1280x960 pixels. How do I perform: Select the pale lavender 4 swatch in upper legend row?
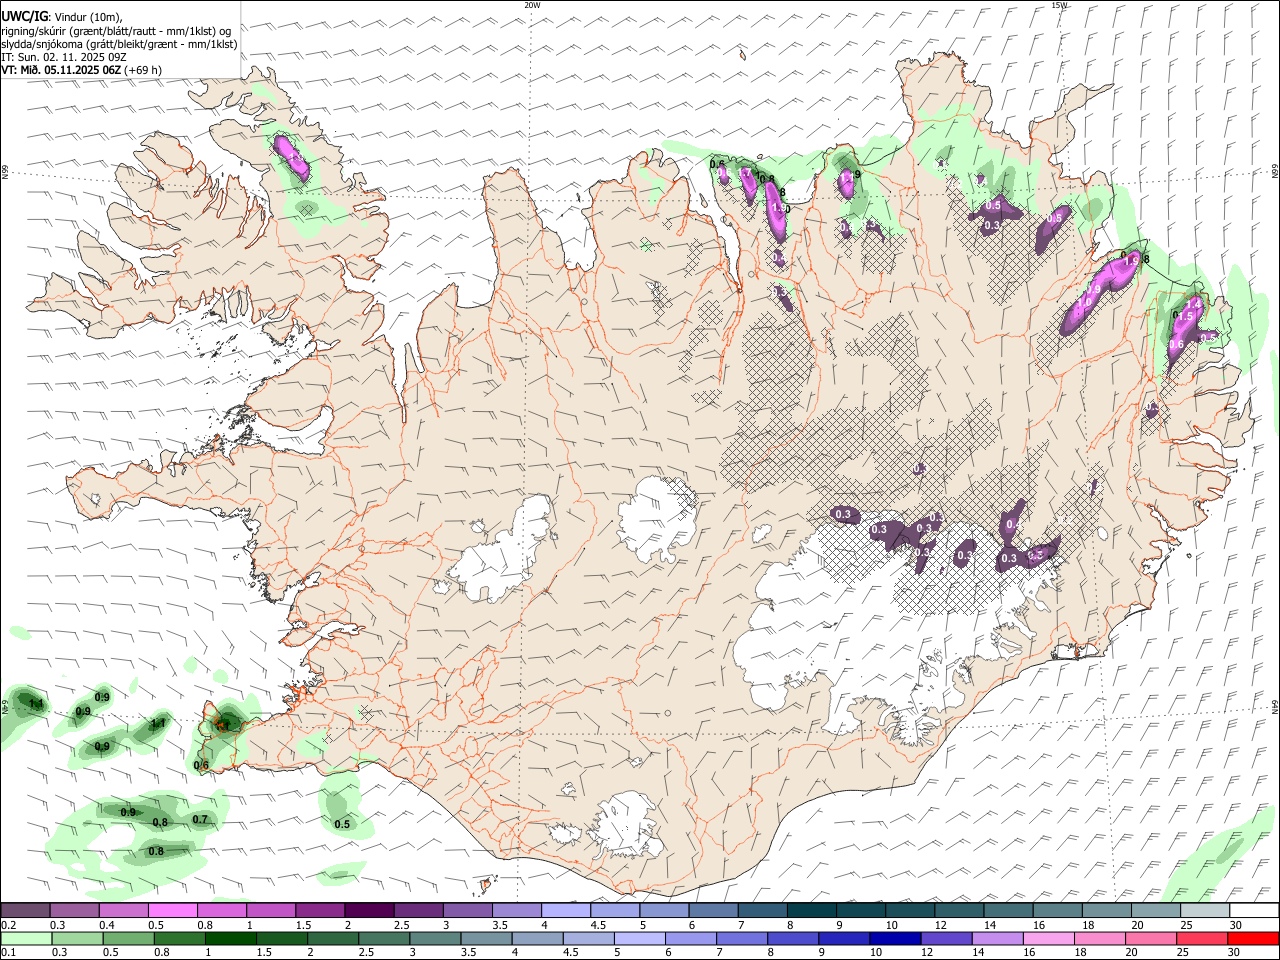(566, 910)
